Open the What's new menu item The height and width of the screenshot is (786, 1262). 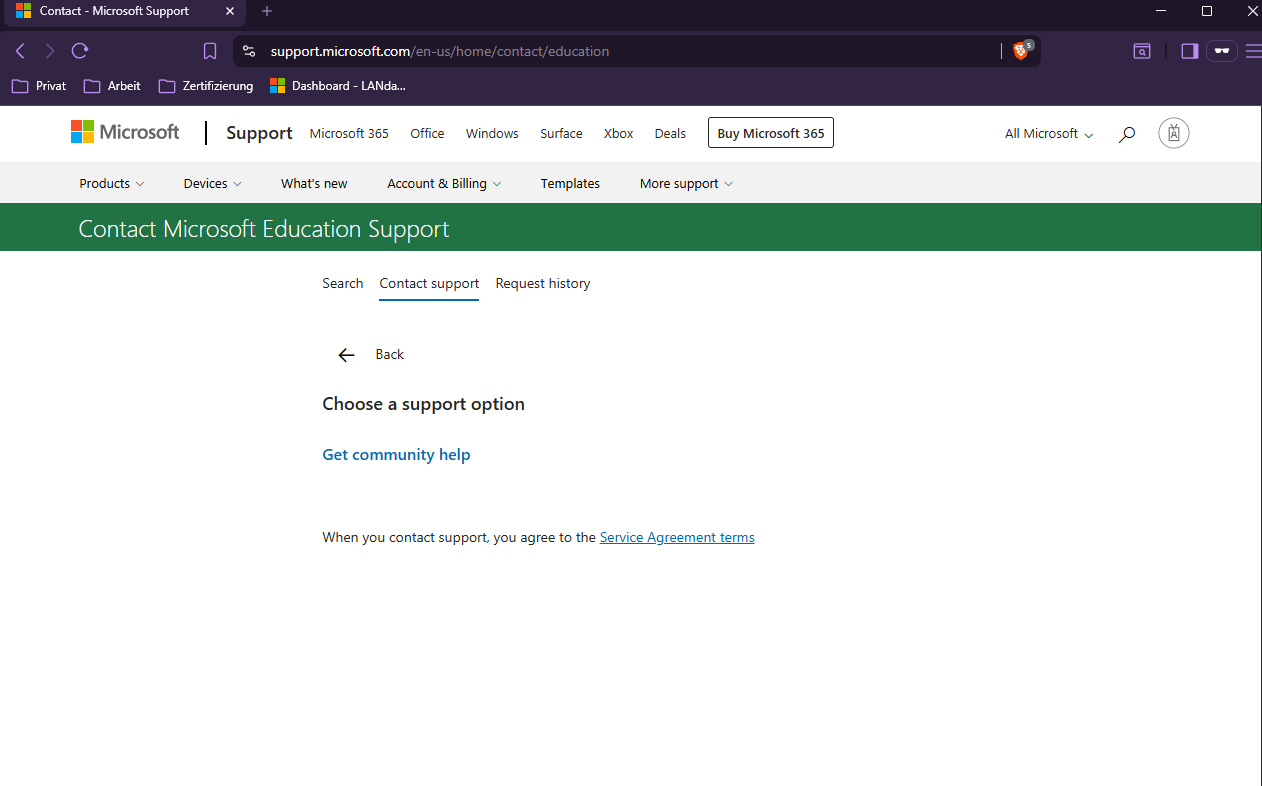pyautogui.click(x=314, y=184)
